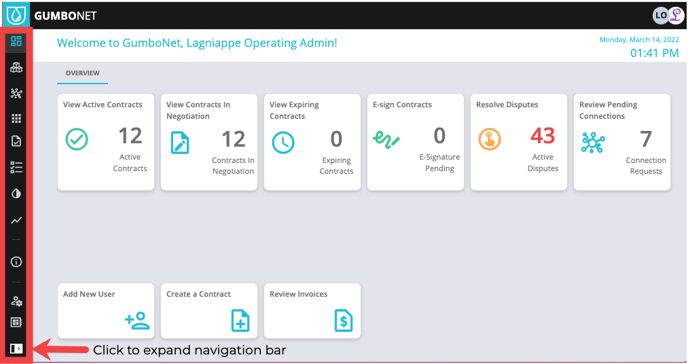Switch to the Overview tab
This screenshot has height=364, width=688.
click(82, 73)
